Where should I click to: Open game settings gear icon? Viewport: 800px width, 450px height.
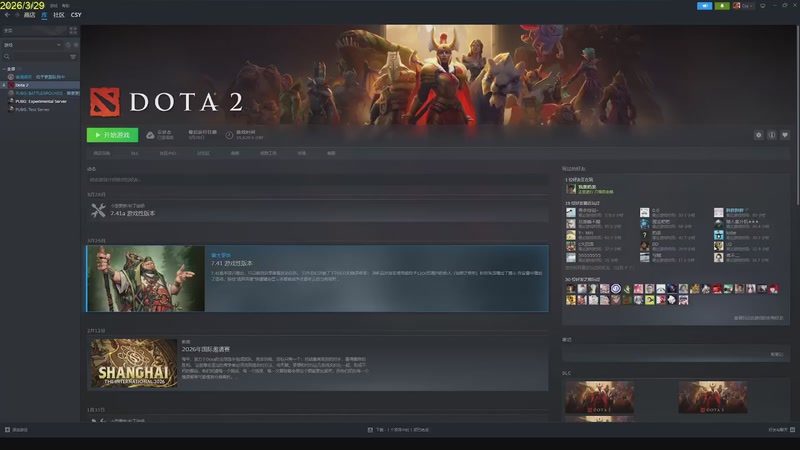pos(758,135)
